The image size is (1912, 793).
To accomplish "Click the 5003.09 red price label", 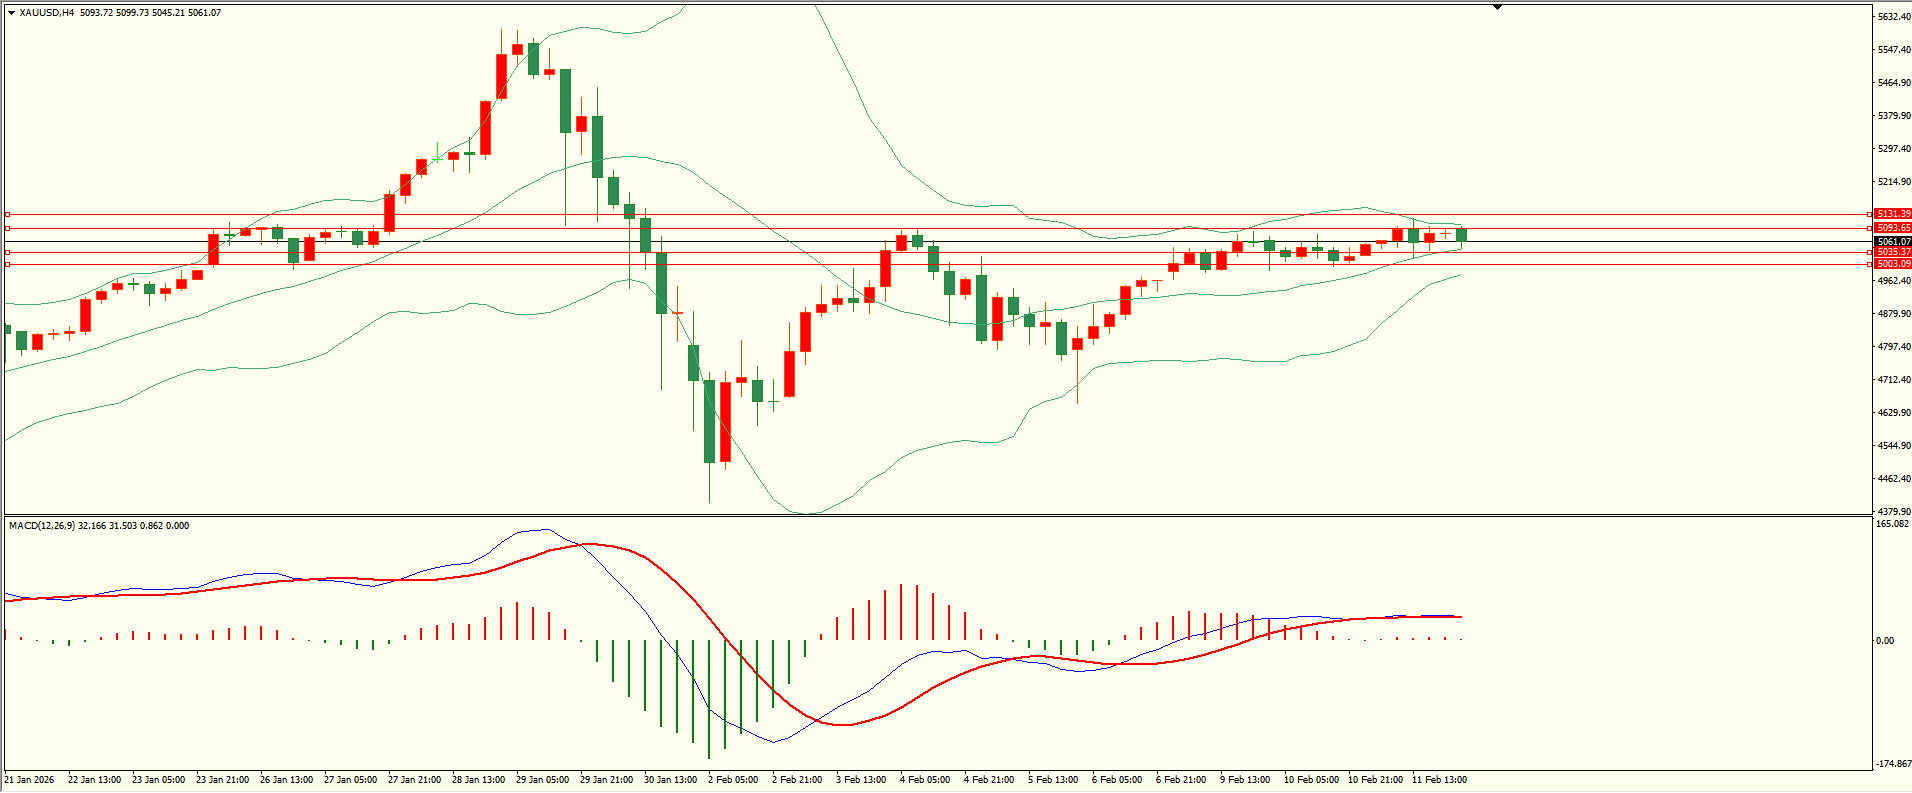I will [1893, 264].
